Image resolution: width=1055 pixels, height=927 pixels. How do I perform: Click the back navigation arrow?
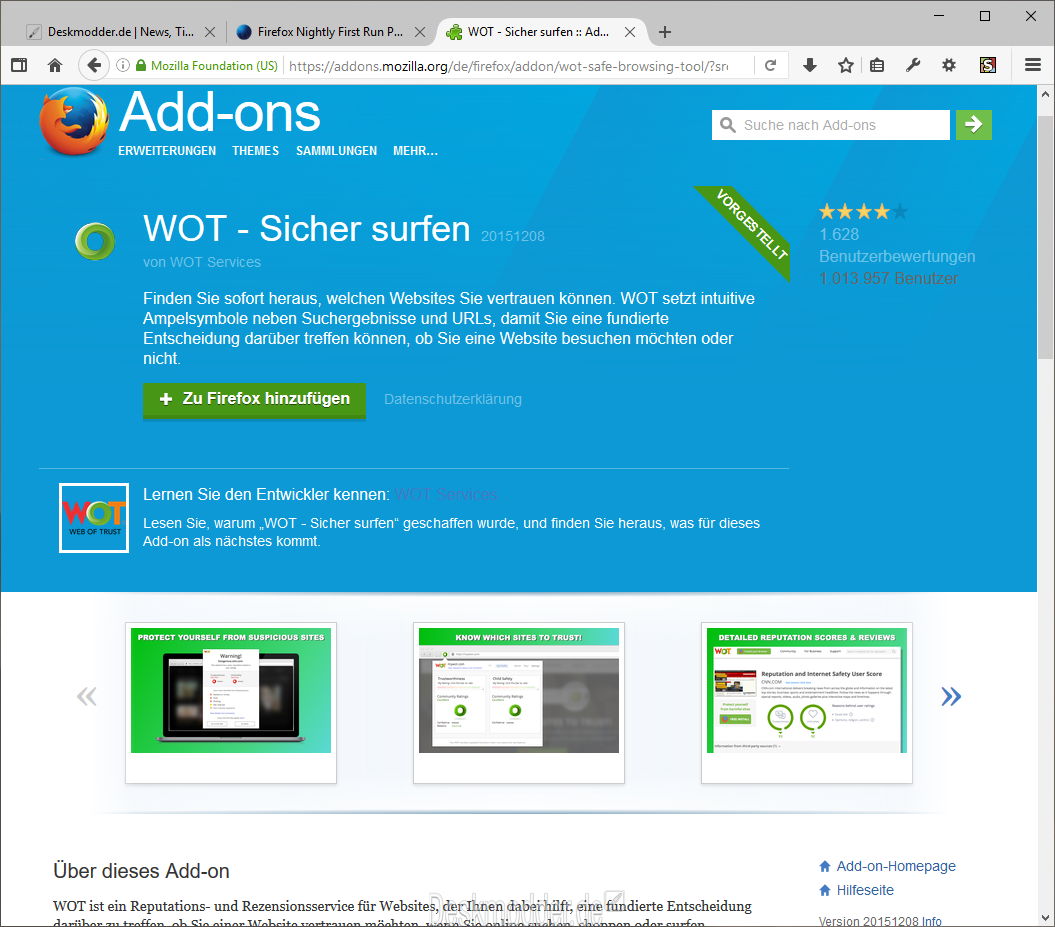94,65
